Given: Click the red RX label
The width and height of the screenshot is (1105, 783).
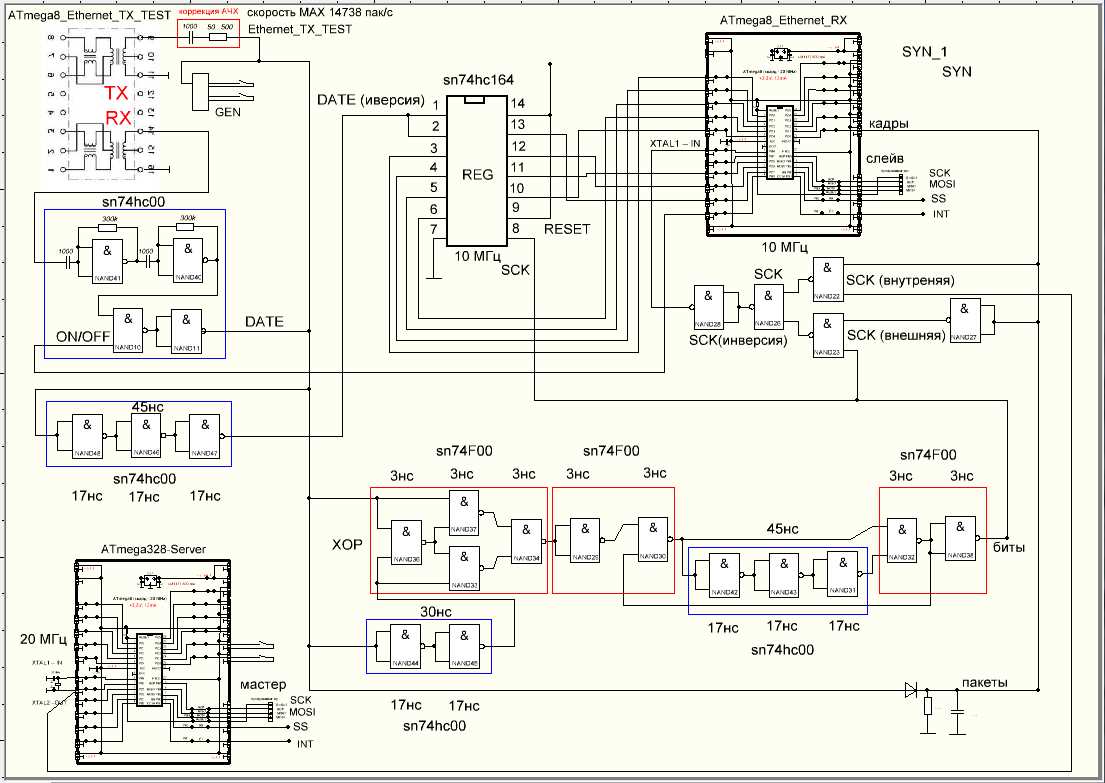Looking at the screenshot, I should pos(119,118).
